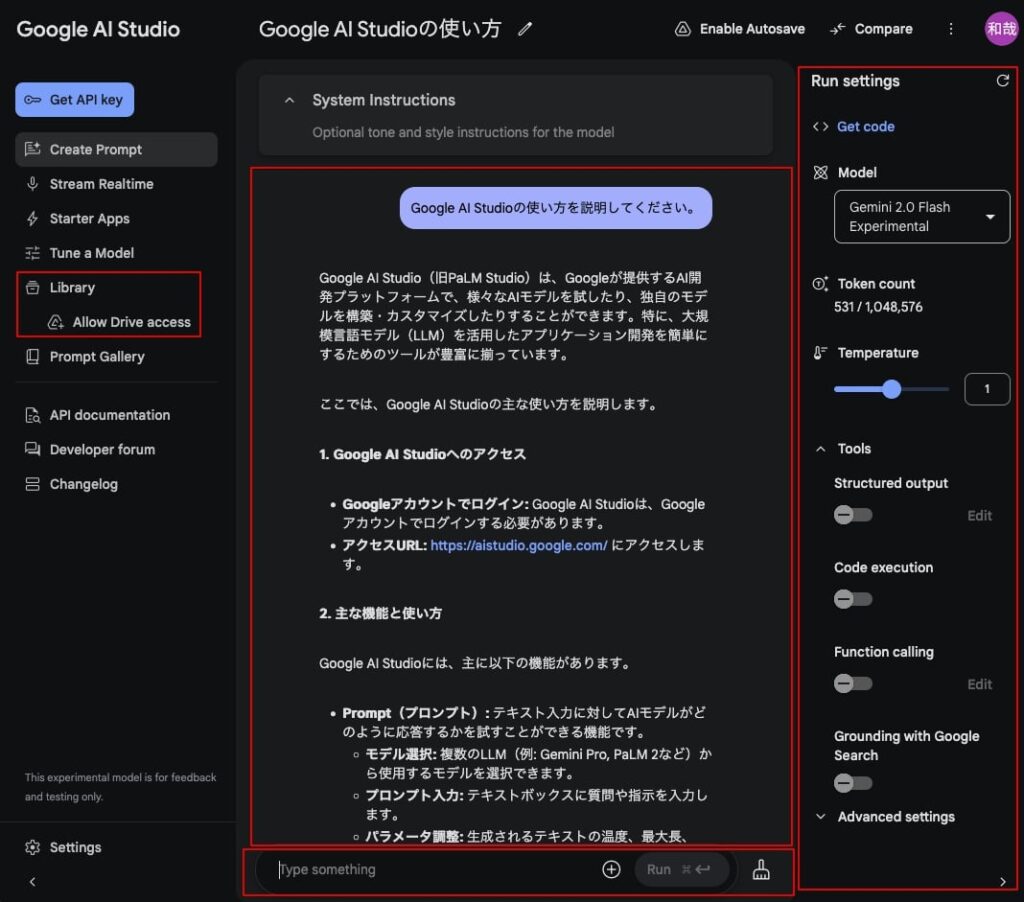This screenshot has height=902, width=1024.
Task: Click the microphone icon beside Stream Realtime
Action: pyautogui.click(x=33, y=184)
